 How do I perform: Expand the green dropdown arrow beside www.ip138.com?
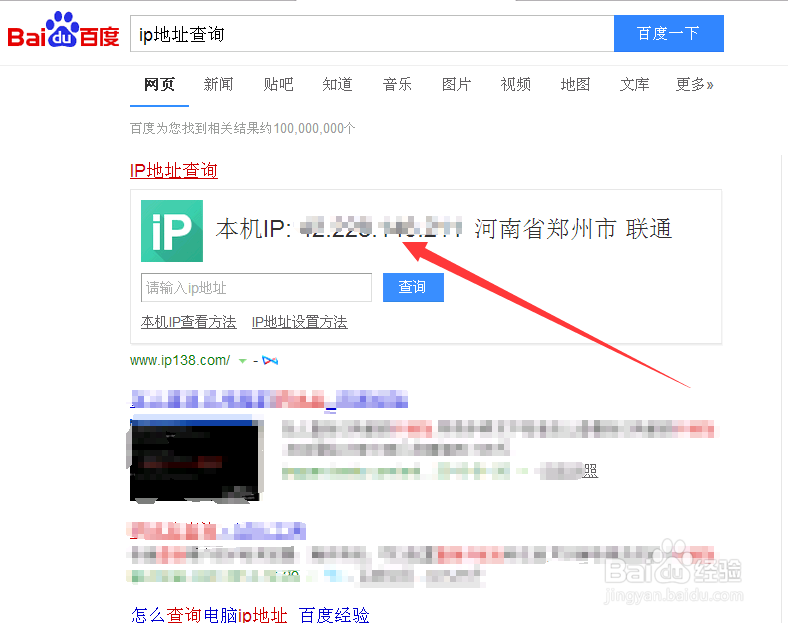pyautogui.click(x=242, y=361)
